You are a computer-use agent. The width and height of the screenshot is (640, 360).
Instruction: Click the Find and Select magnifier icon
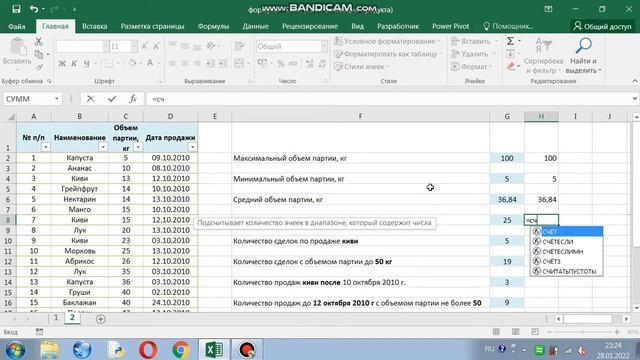coord(583,45)
